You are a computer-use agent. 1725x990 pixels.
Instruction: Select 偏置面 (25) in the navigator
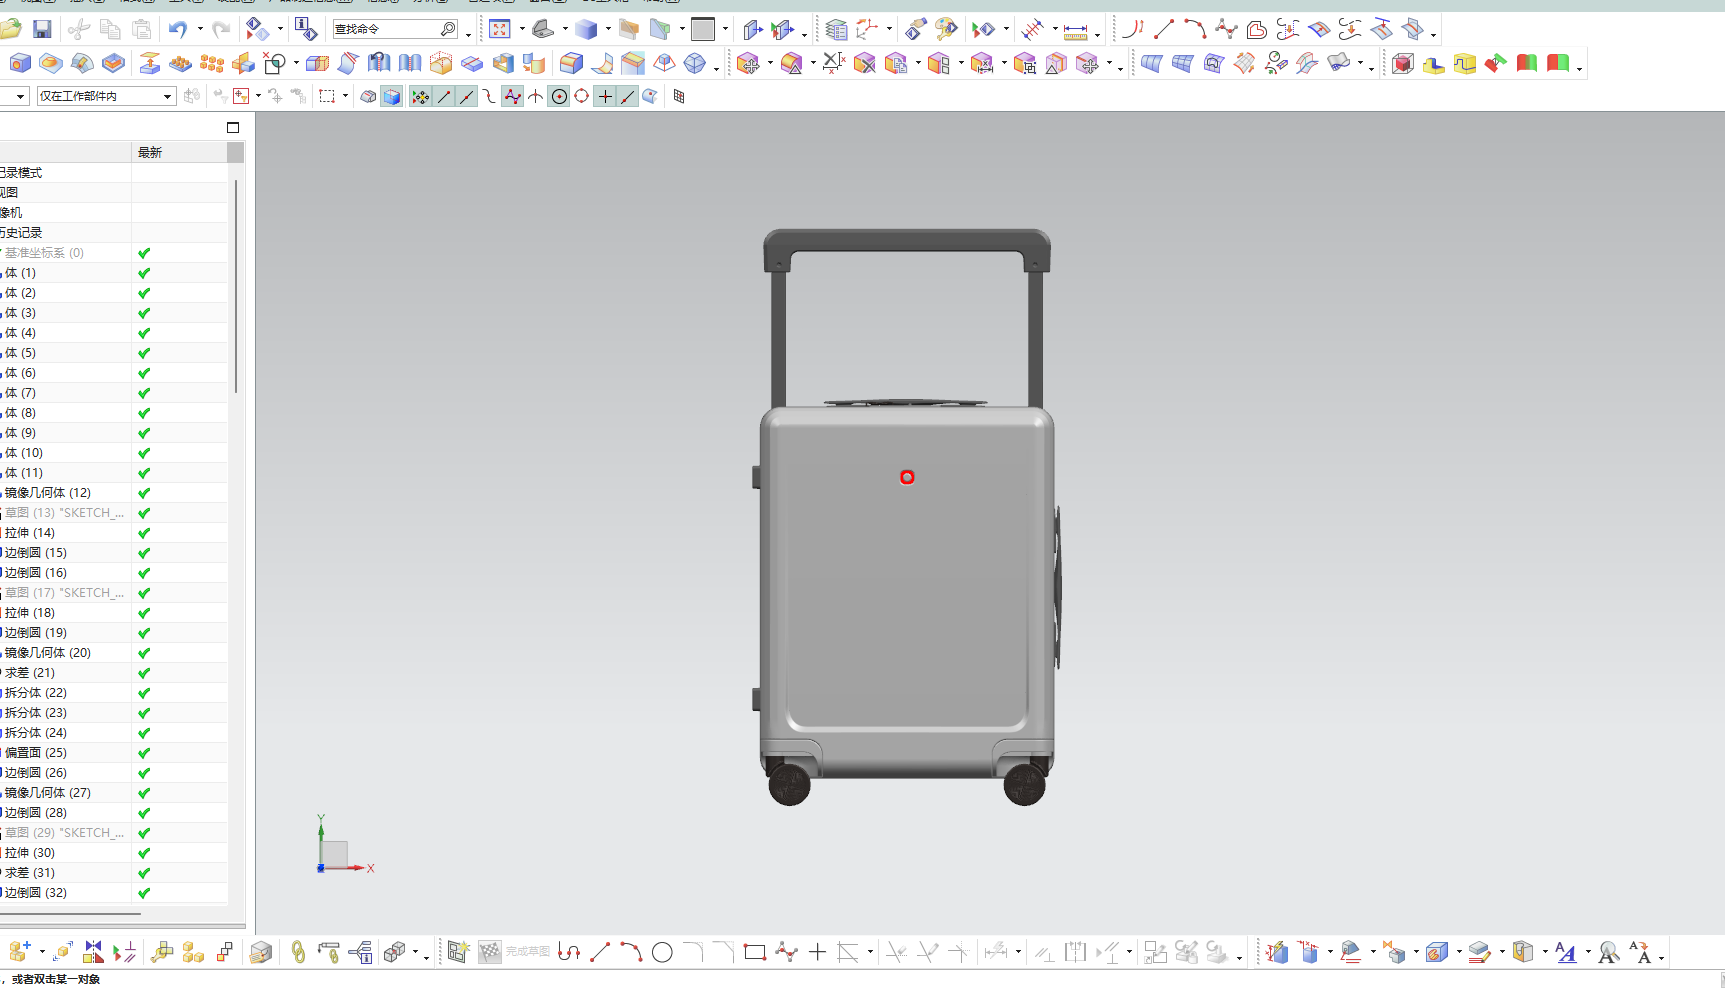pos(36,753)
